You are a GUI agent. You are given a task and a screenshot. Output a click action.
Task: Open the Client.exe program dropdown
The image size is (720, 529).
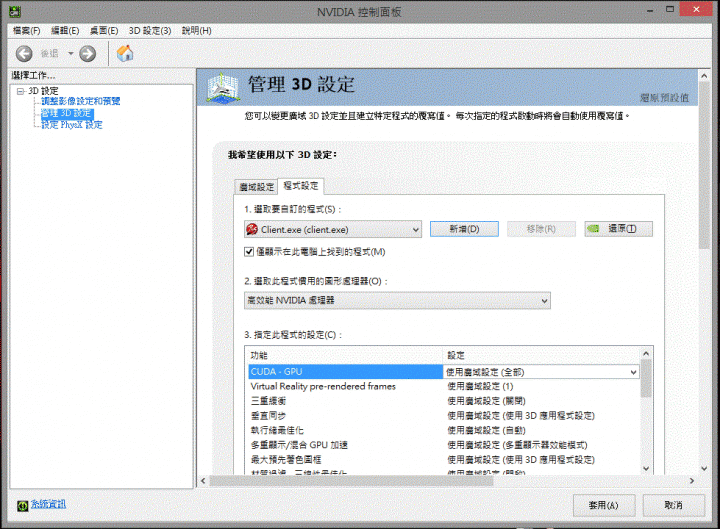(416, 229)
